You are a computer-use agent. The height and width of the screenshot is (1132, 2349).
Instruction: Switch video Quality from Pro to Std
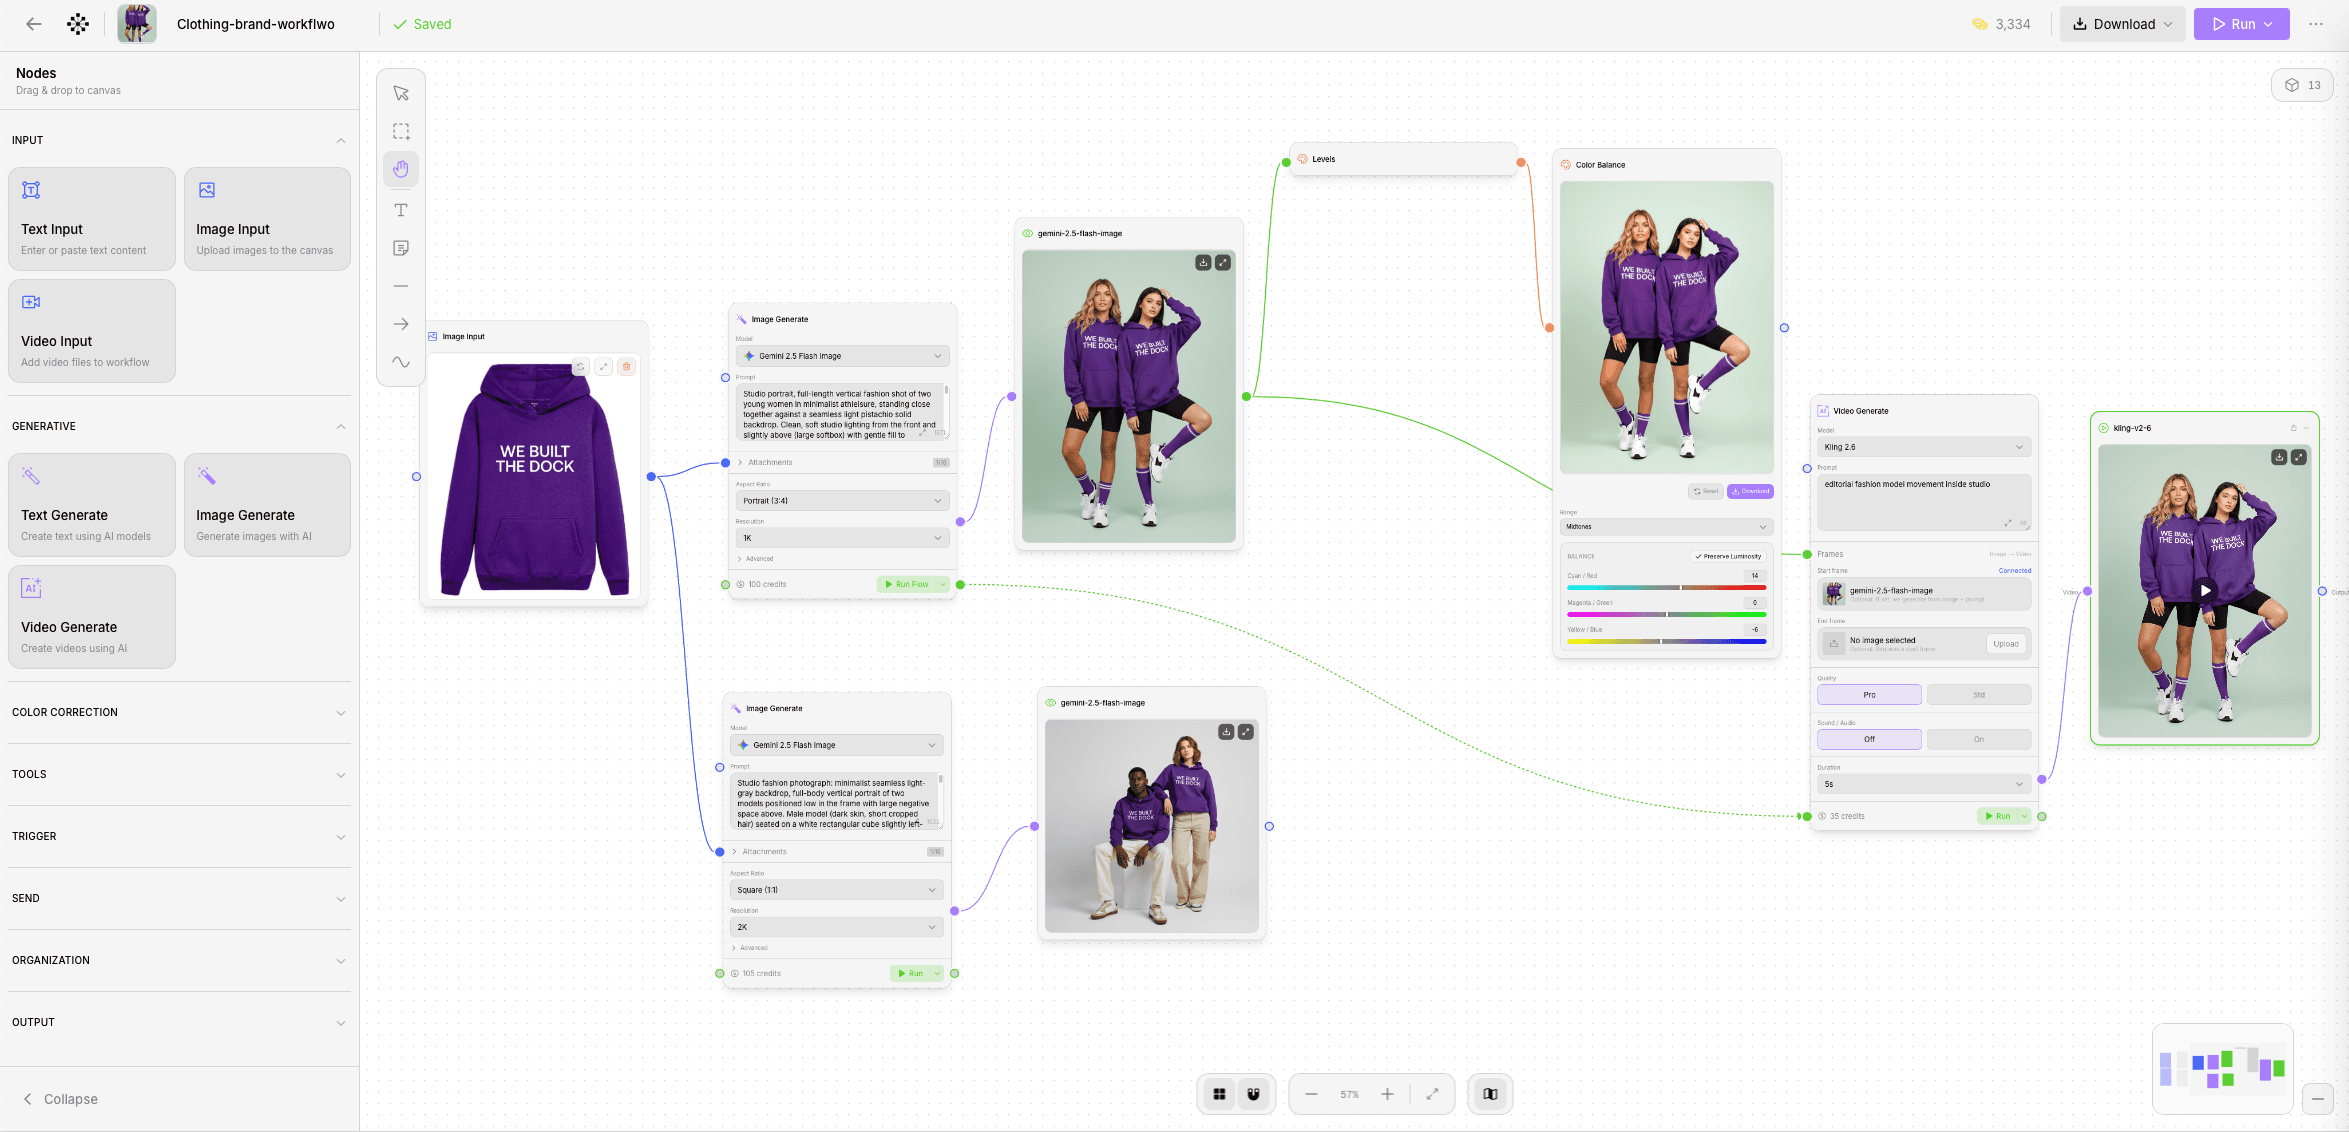(x=1978, y=694)
